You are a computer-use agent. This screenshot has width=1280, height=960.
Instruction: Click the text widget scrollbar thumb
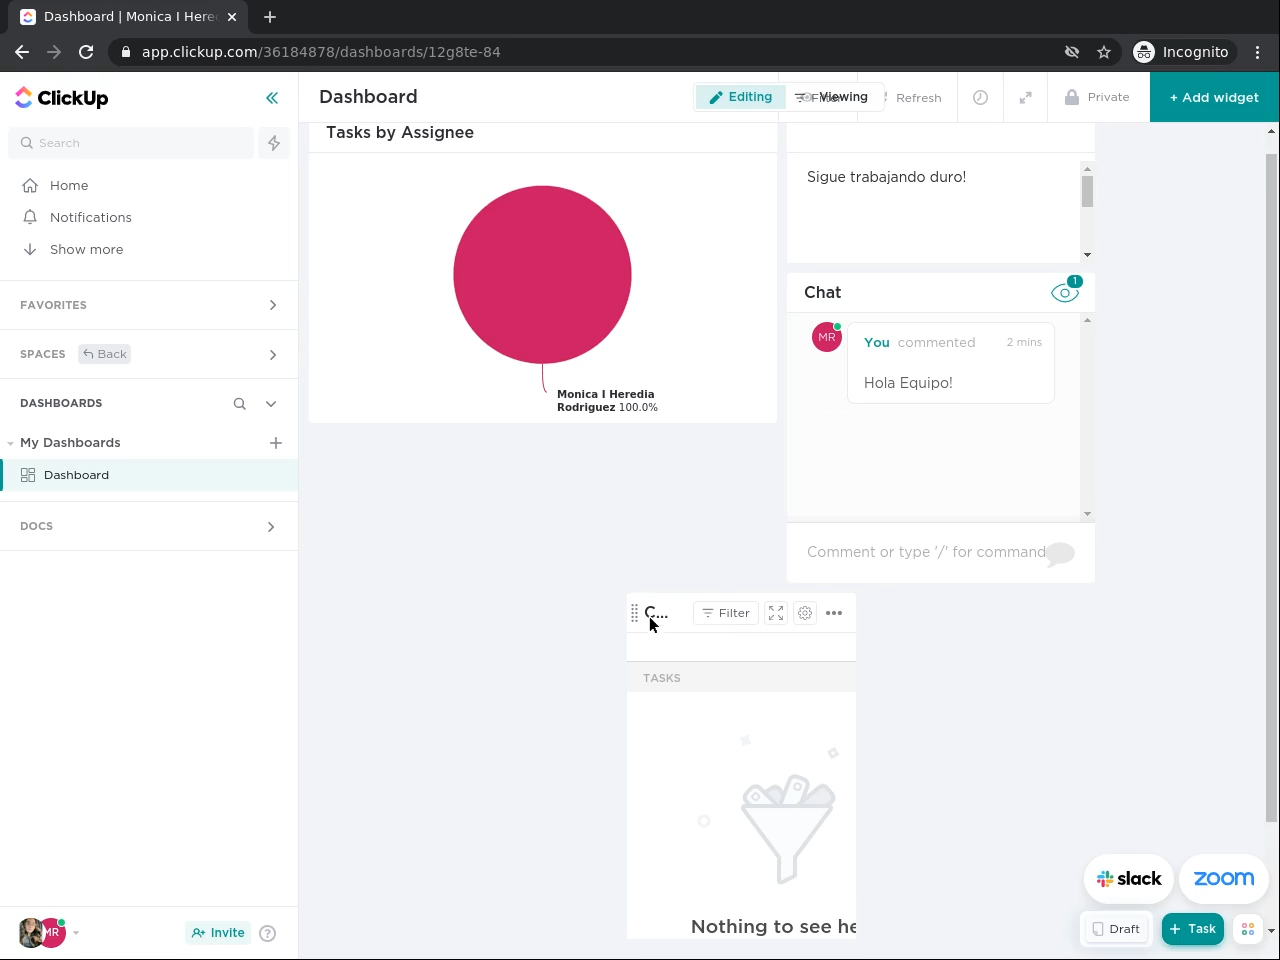[1087, 191]
